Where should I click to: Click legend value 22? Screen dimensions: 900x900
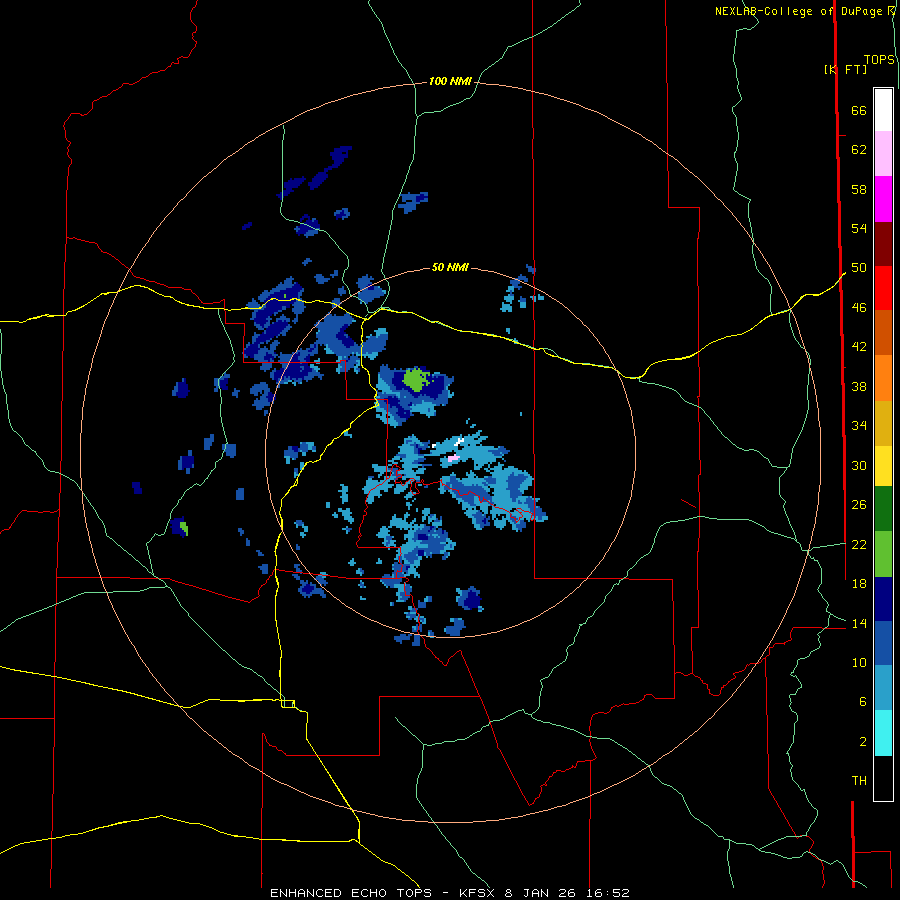pyautogui.click(x=859, y=544)
